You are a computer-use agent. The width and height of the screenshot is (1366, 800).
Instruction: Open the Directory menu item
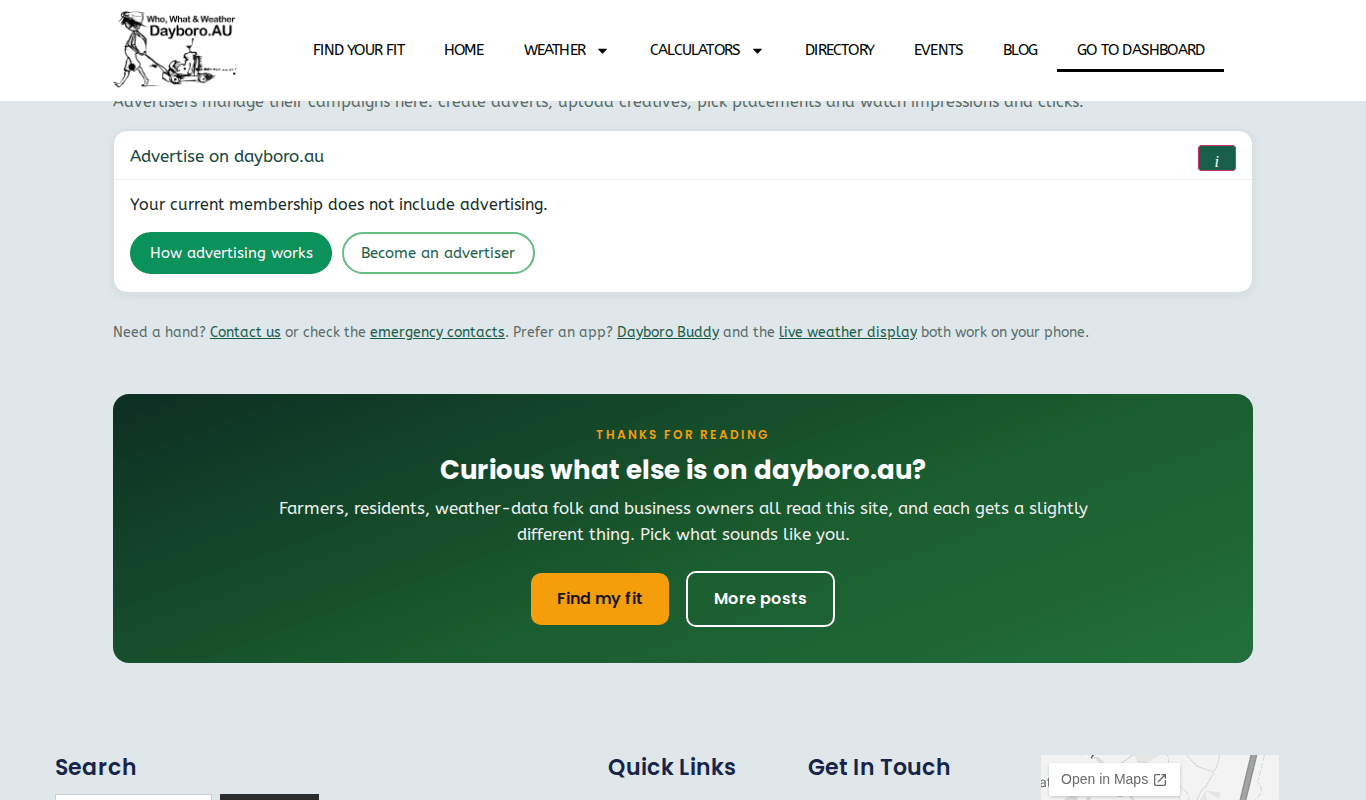click(840, 50)
